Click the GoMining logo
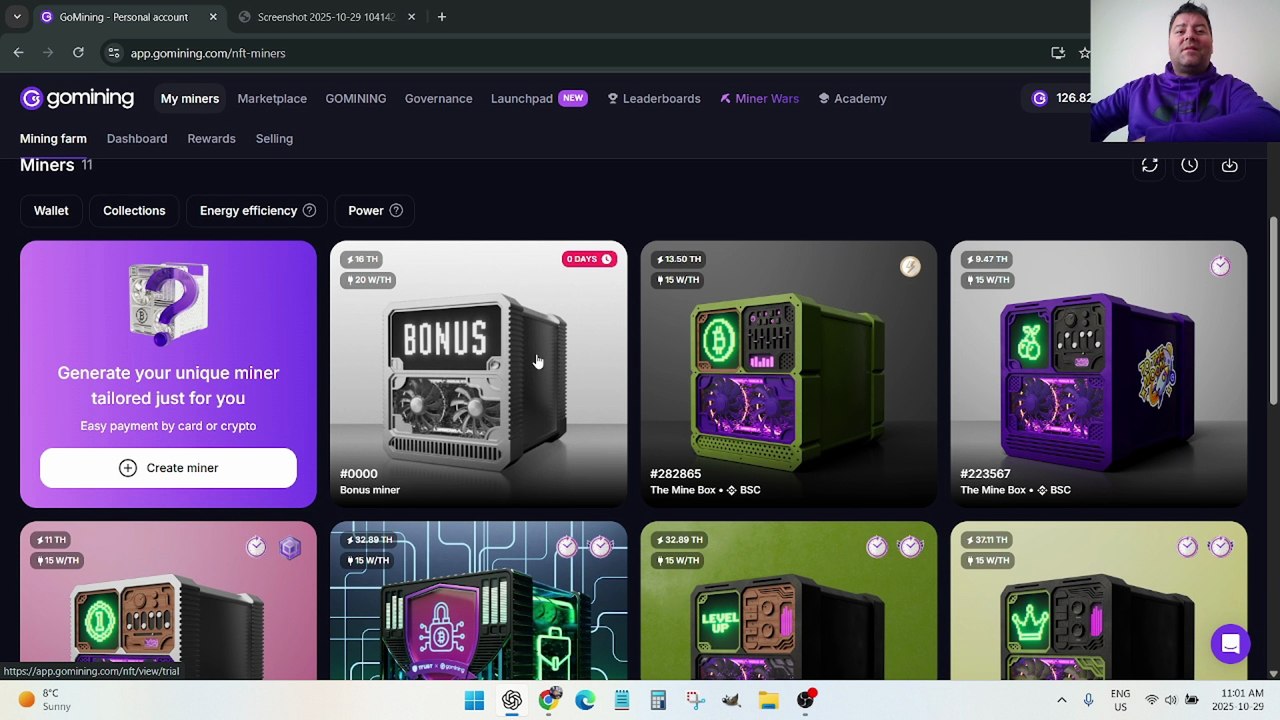This screenshot has height=720, width=1280. [77, 98]
